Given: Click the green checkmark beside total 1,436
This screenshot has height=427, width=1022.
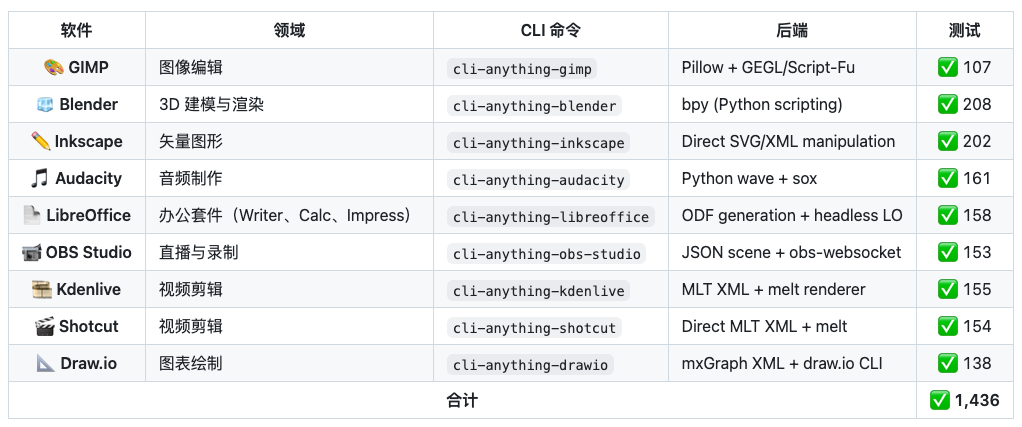Looking at the screenshot, I should pyautogui.click(x=939, y=401).
